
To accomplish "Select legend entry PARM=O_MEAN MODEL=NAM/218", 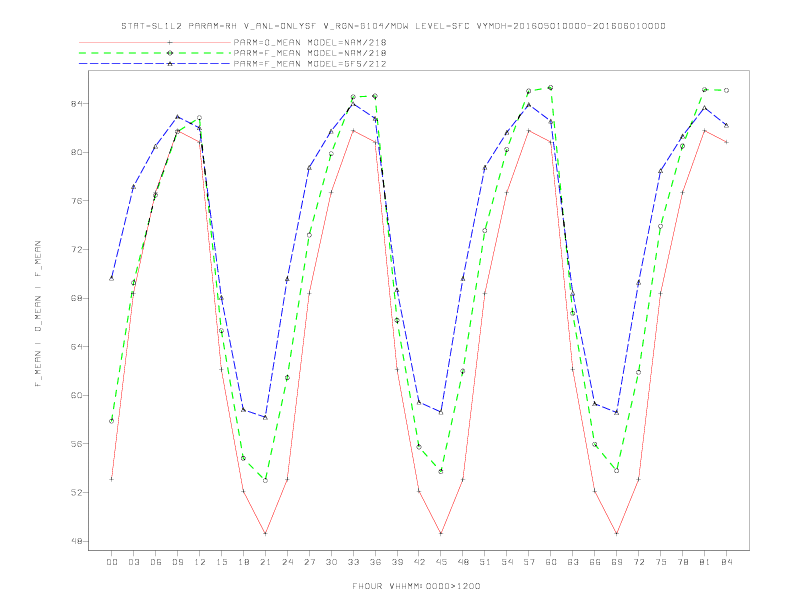I will (x=310, y=42).
